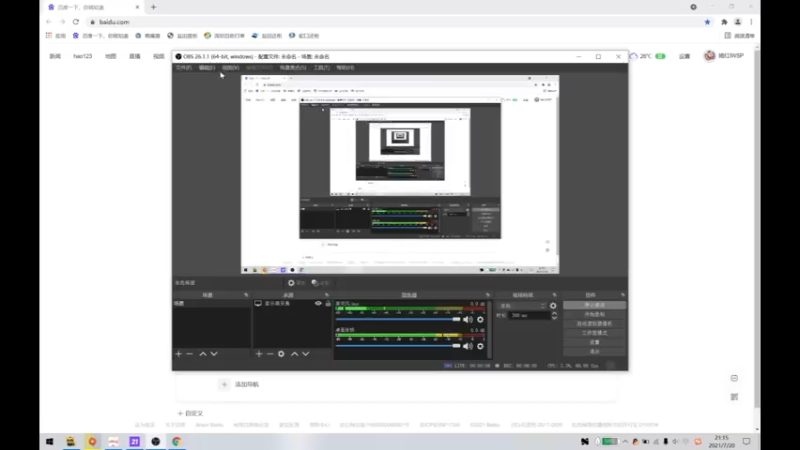This screenshot has width=800, height=450.
Task: Open the Windows Start menu
Action: 49,442
